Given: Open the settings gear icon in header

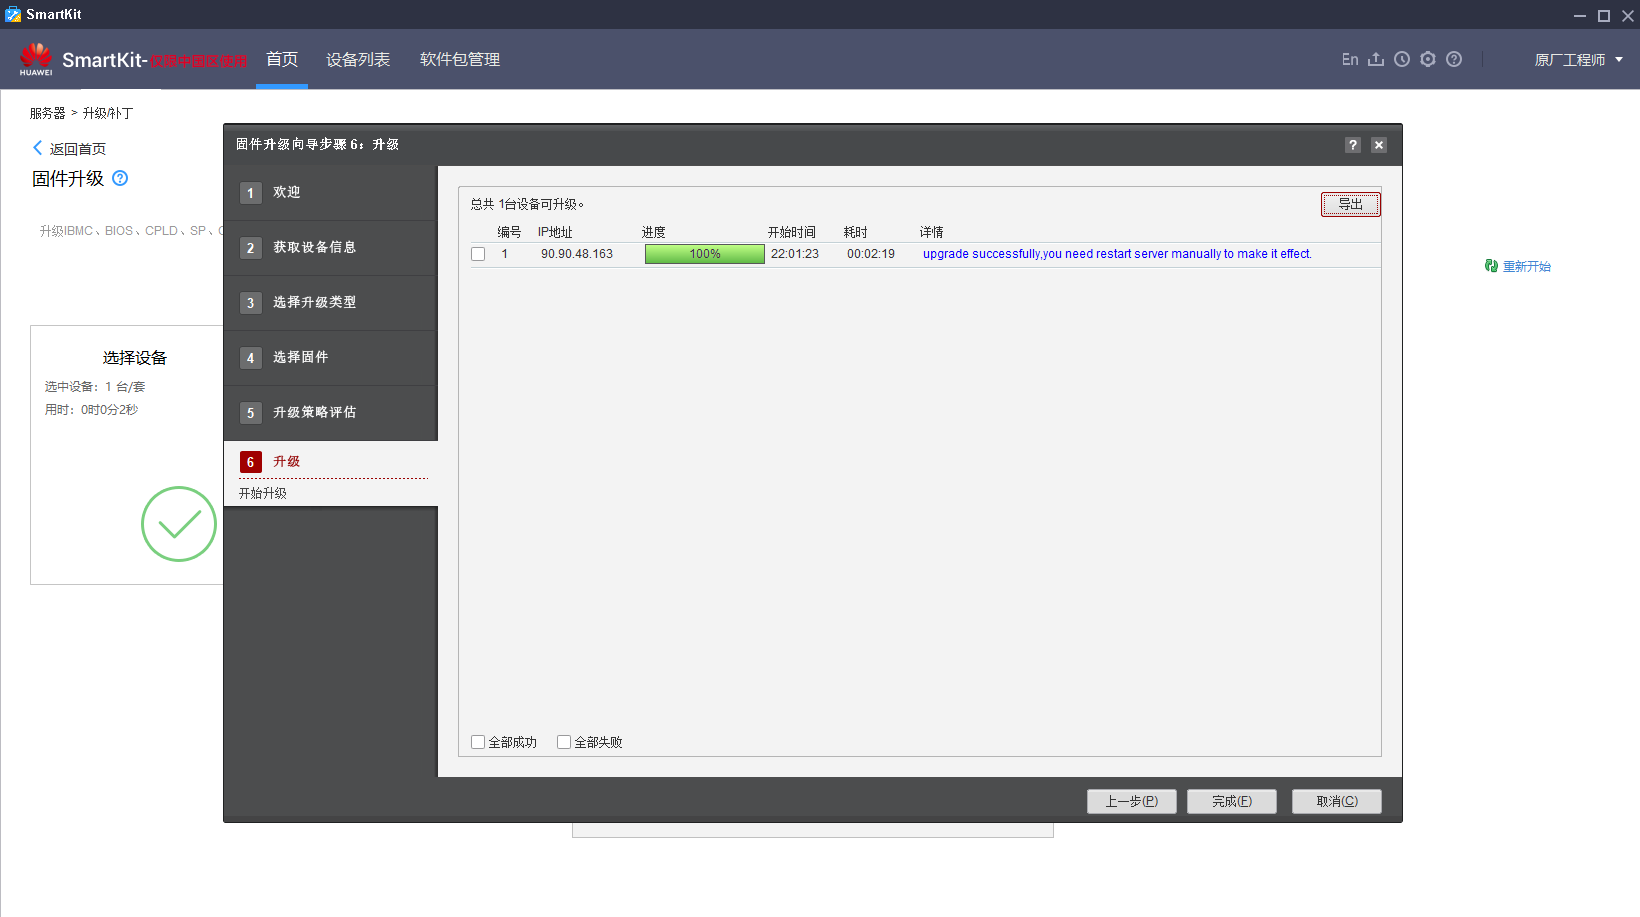Looking at the screenshot, I should pos(1428,59).
